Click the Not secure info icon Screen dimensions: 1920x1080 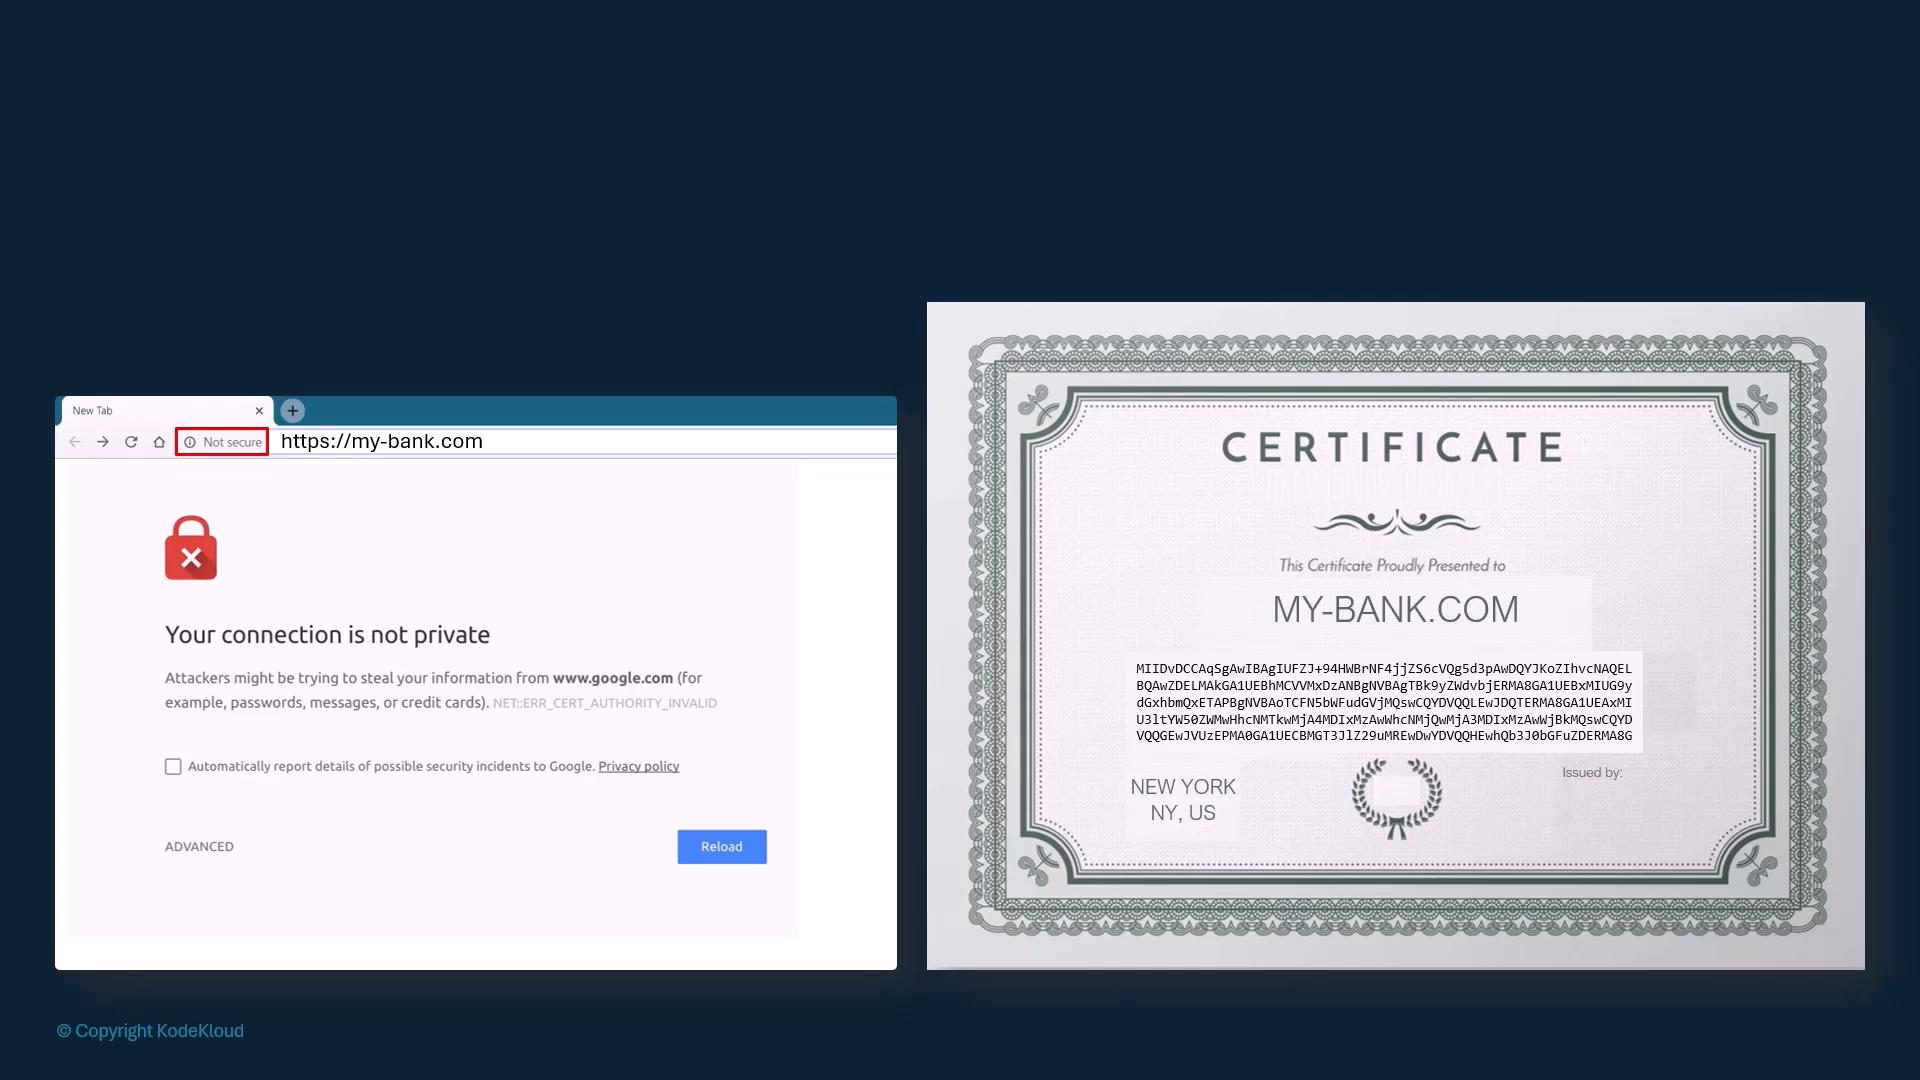click(x=190, y=442)
